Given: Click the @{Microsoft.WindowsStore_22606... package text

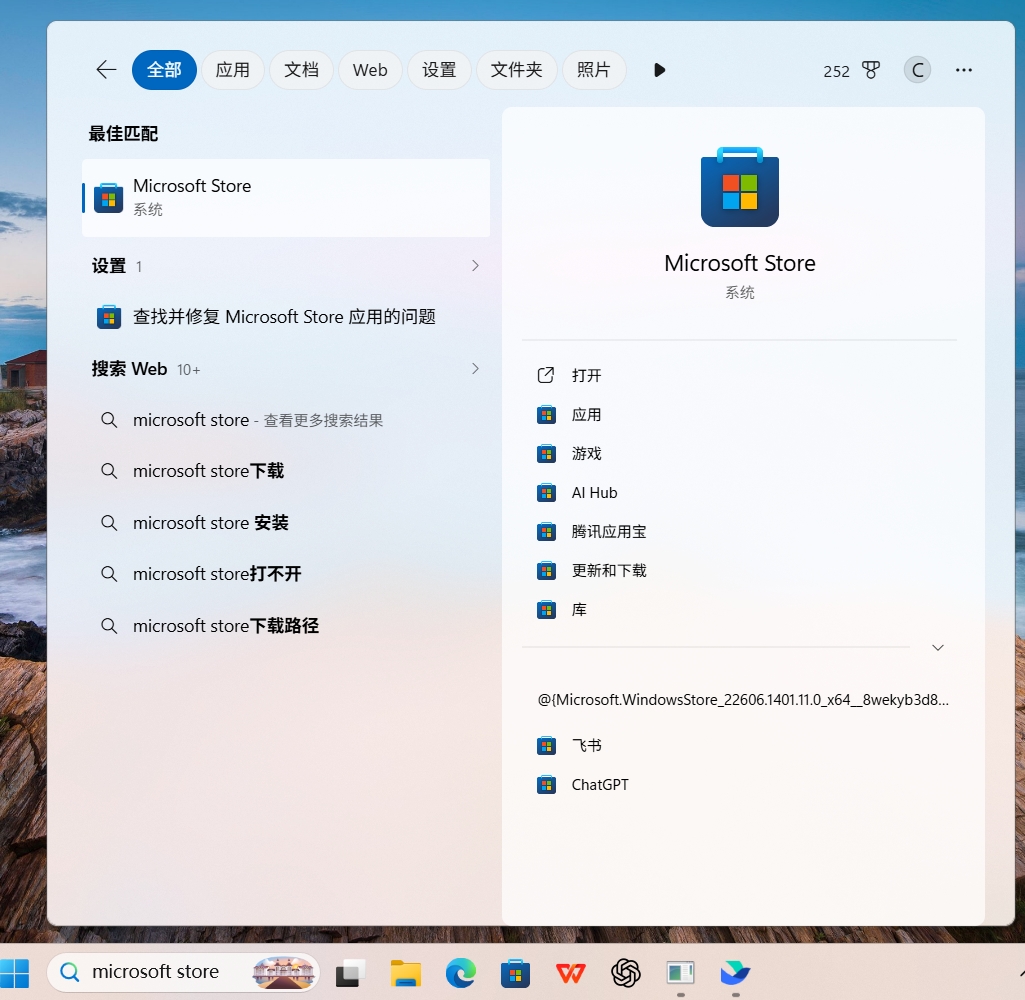Looking at the screenshot, I should coord(743,699).
